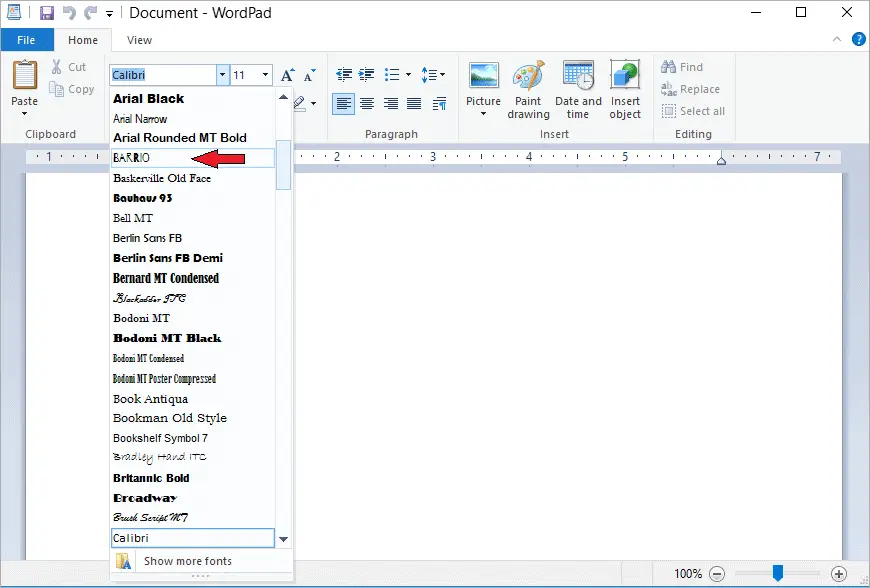This screenshot has width=870, height=588.
Task: Choose Arial Narrow font
Action: (192, 119)
